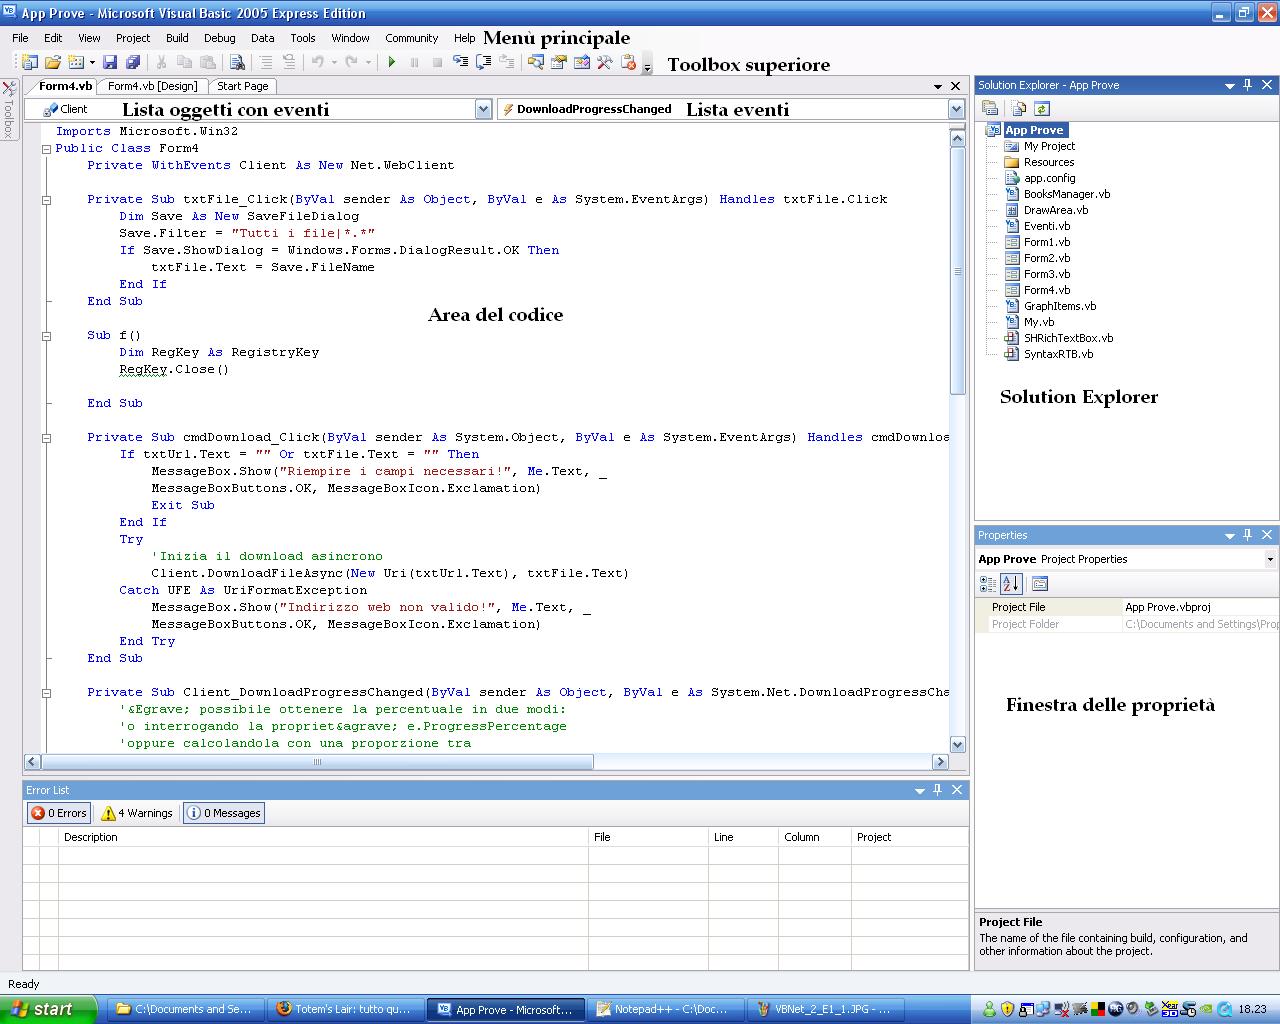Open the Error List toolbar icon
The image size is (1280, 1024).
tap(628, 62)
